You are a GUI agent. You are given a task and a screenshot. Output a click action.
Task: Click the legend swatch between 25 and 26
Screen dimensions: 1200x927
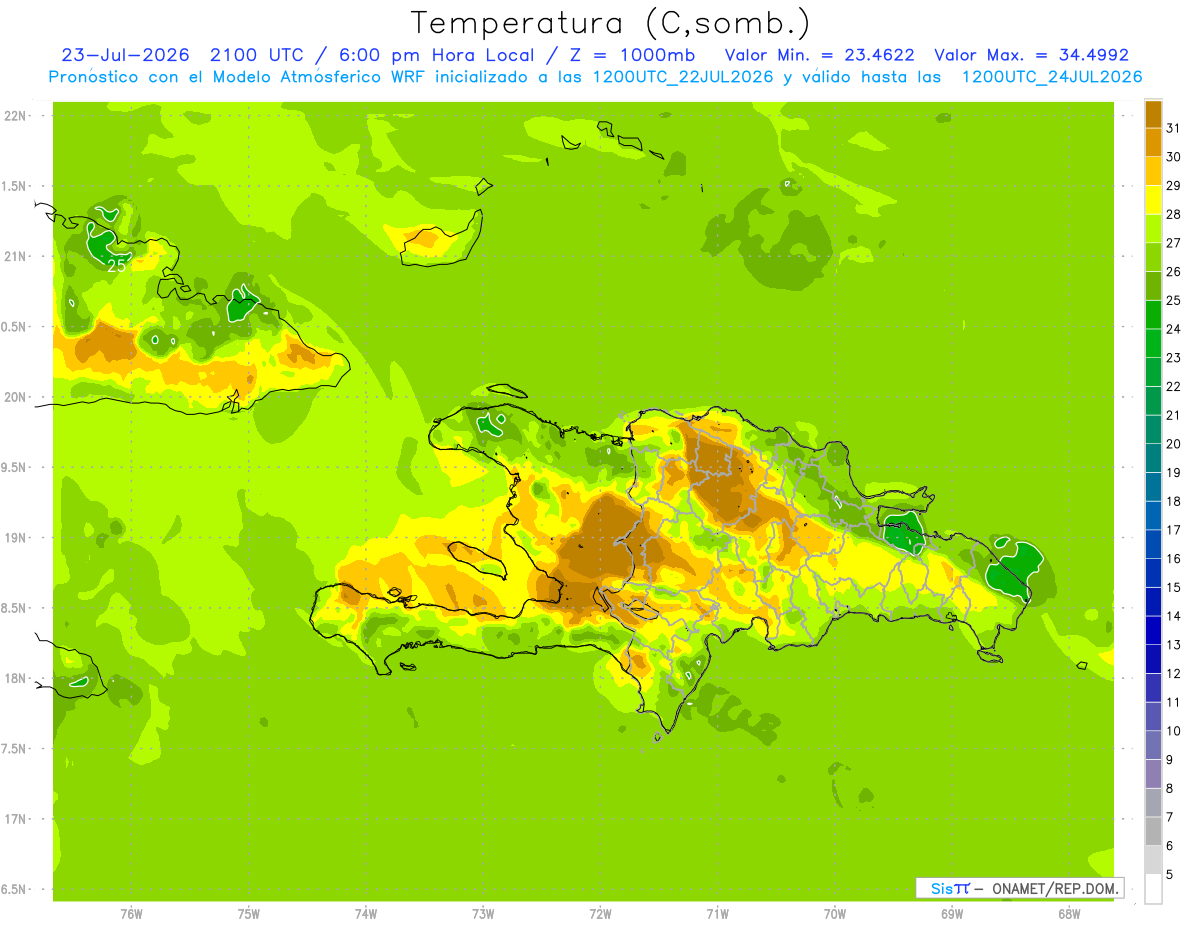click(1153, 287)
